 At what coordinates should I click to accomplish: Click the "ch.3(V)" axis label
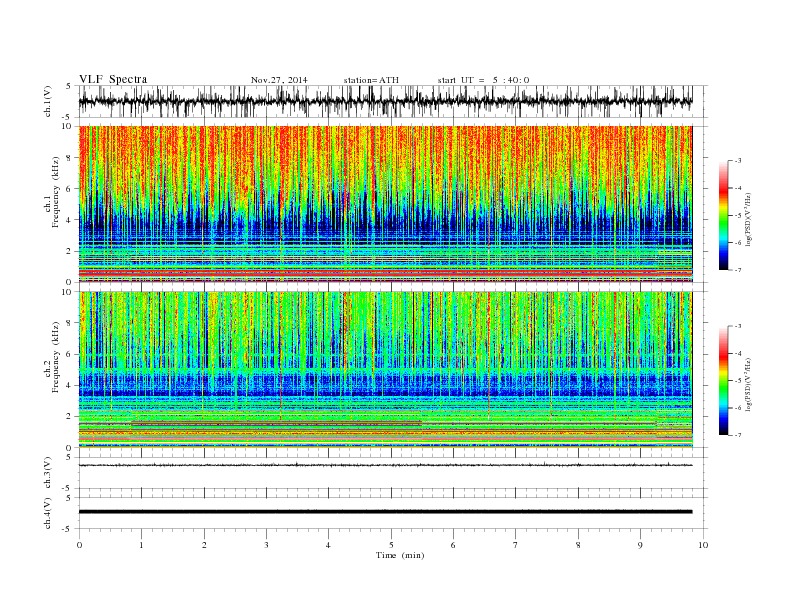click(48, 473)
